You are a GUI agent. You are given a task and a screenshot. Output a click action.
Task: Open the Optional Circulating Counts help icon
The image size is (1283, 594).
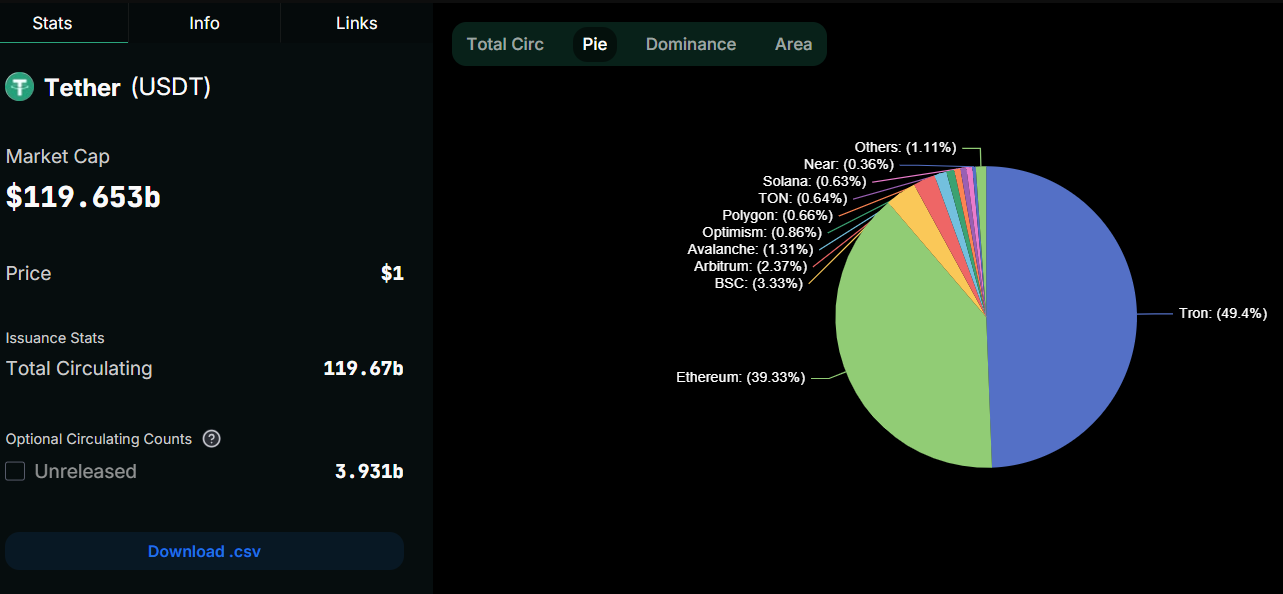point(211,439)
